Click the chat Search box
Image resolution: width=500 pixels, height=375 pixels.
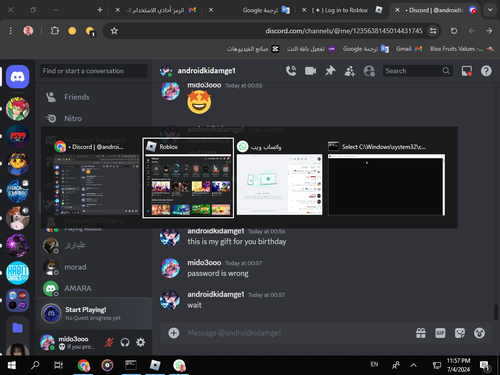point(417,71)
